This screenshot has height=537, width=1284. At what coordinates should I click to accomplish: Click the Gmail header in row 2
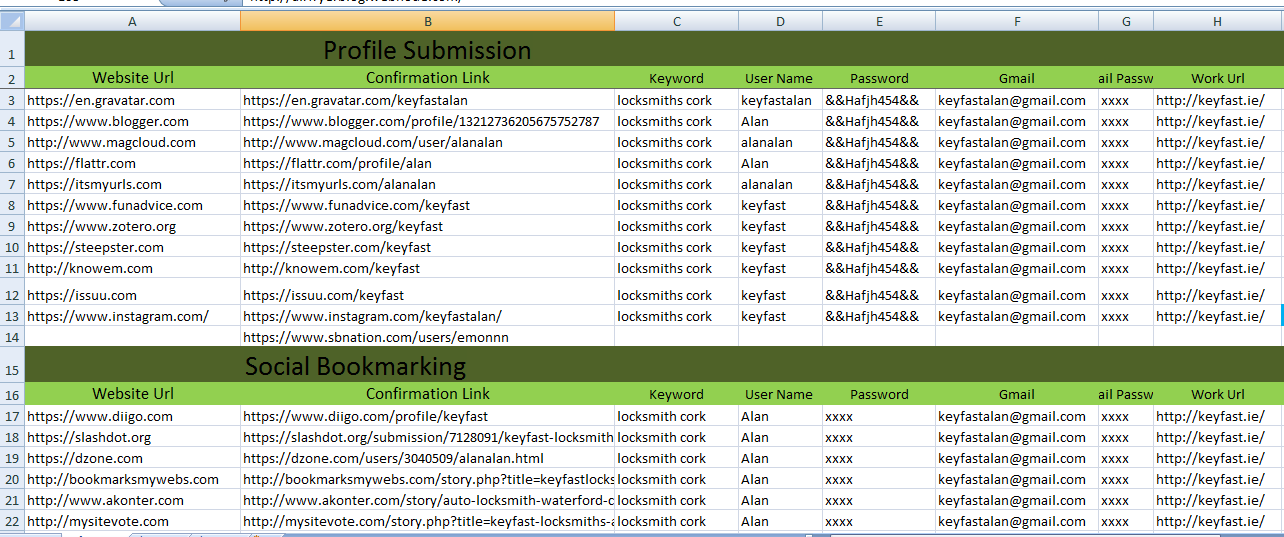point(1017,78)
